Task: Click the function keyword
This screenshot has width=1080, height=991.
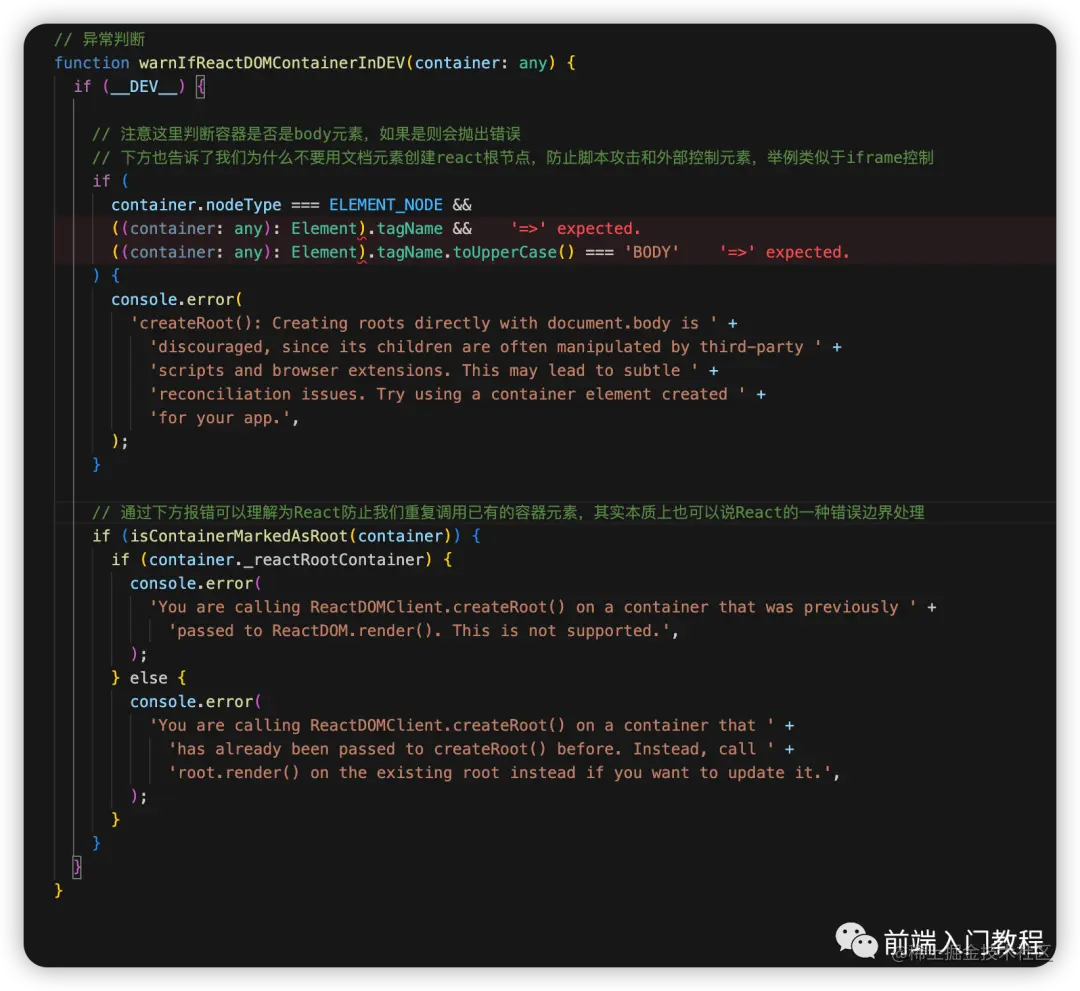Action: (x=92, y=63)
